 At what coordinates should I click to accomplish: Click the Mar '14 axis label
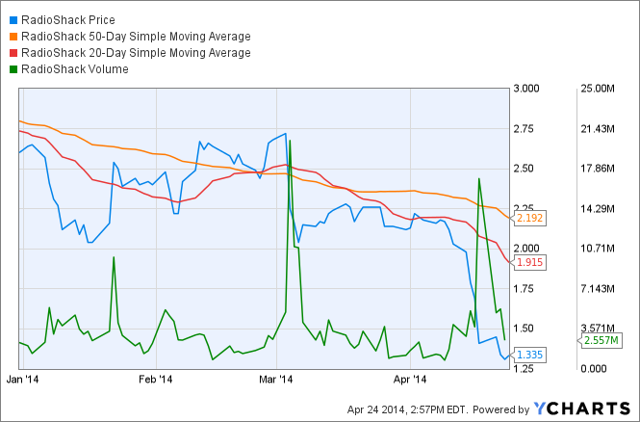pyautogui.click(x=276, y=379)
